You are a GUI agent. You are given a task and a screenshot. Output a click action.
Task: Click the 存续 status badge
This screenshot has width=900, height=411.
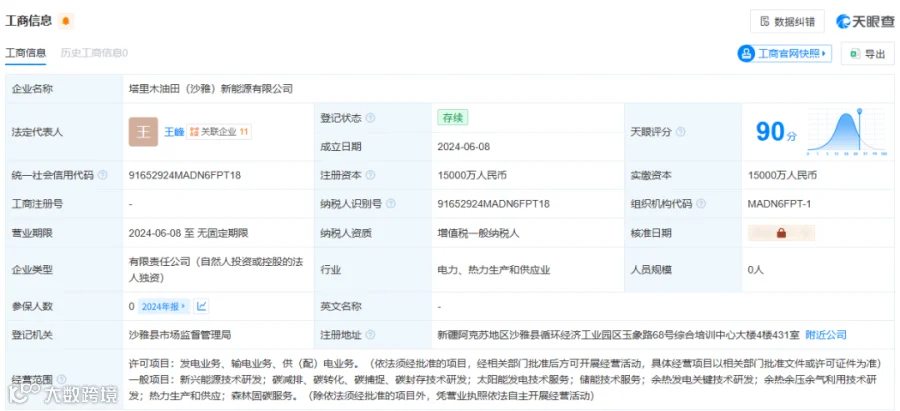coord(452,118)
